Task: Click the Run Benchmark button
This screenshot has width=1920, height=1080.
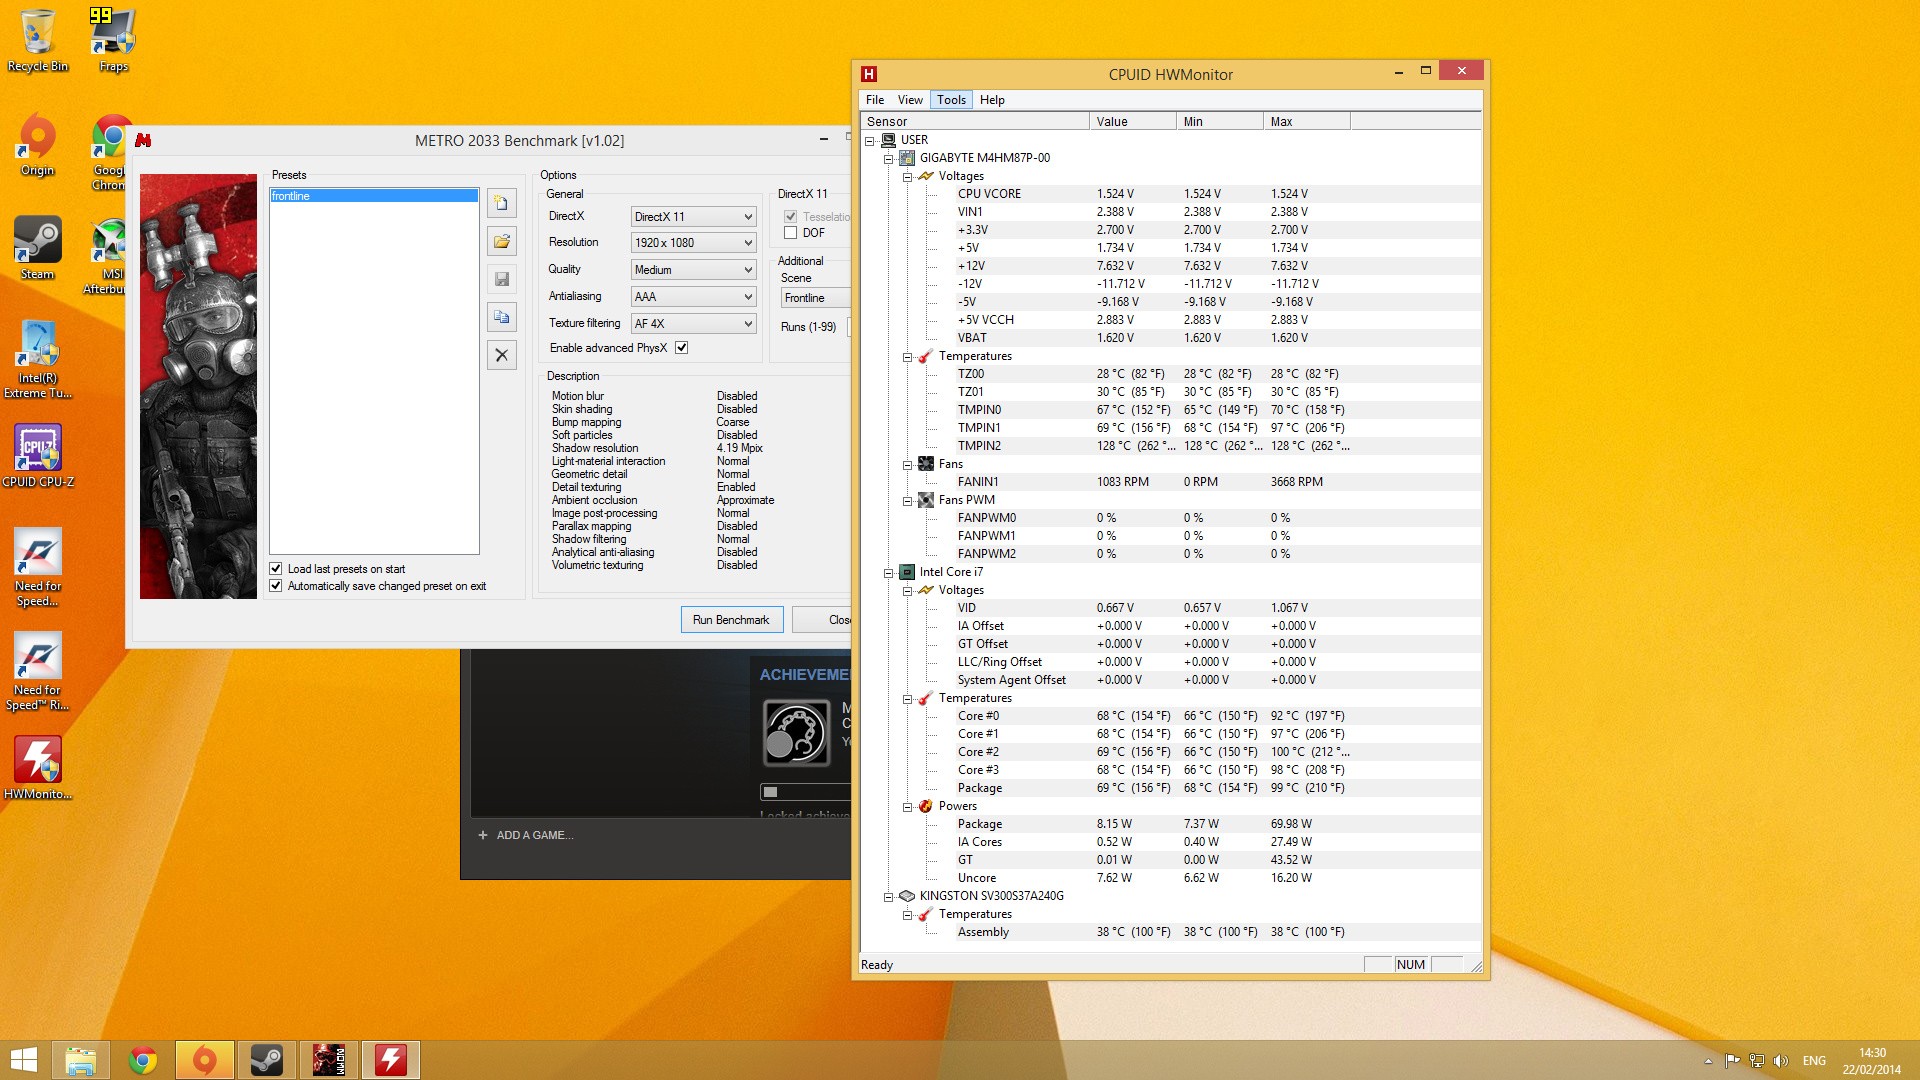Action: pos(731,620)
